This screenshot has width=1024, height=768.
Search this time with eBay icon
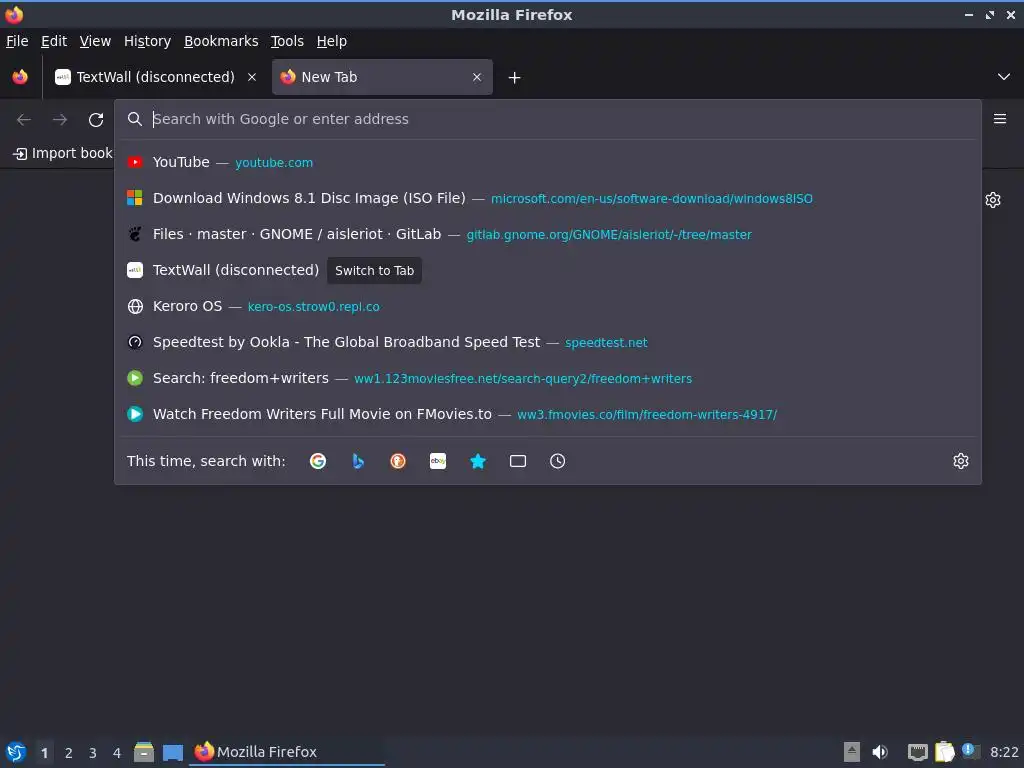point(438,461)
